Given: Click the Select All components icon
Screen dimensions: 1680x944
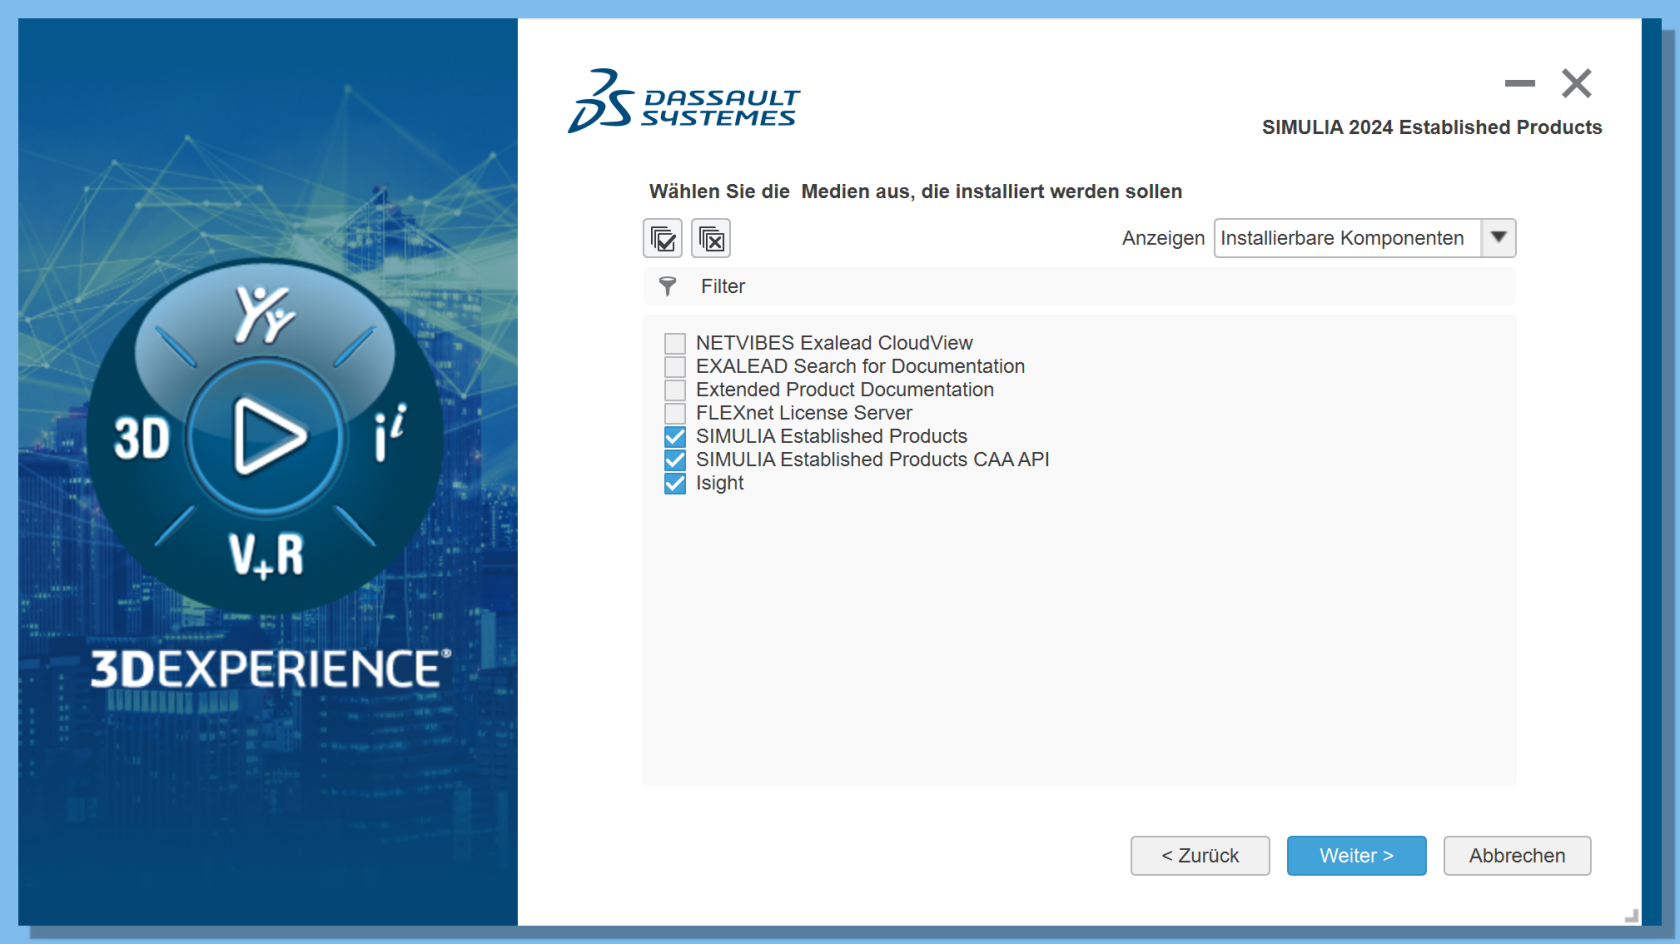Looking at the screenshot, I should pyautogui.click(x=663, y=238).
